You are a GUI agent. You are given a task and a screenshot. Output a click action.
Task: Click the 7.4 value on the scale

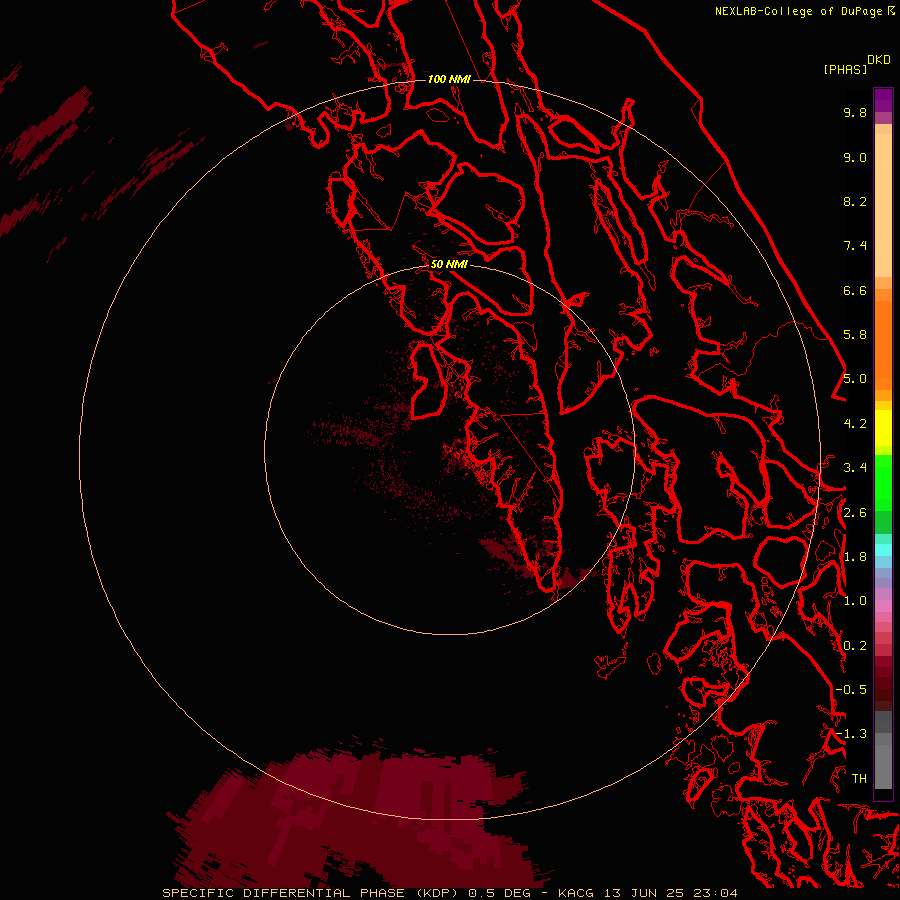[855, 246]
